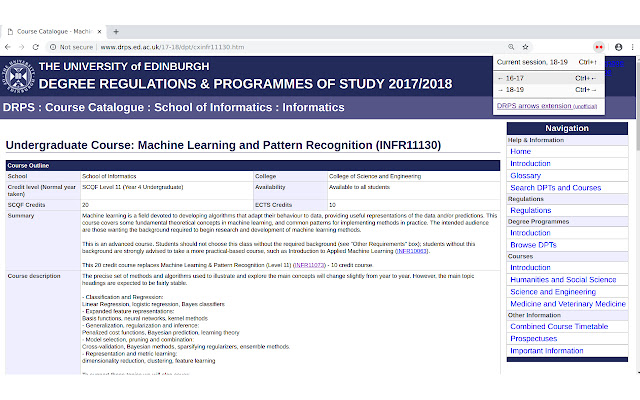
Task: Open the Glossary navigation link
Action: click(x=525, y=176)
